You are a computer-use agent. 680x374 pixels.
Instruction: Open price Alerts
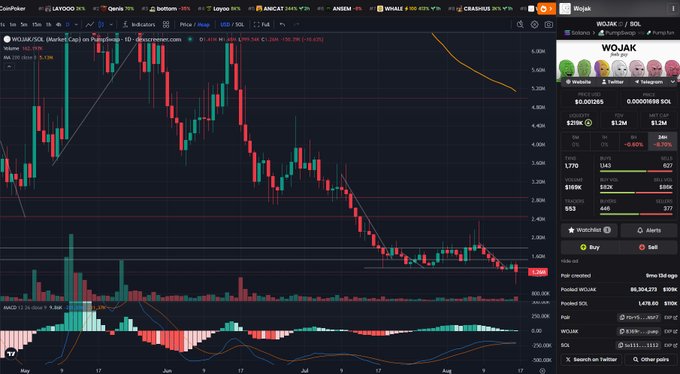click(x=649, y=230)
